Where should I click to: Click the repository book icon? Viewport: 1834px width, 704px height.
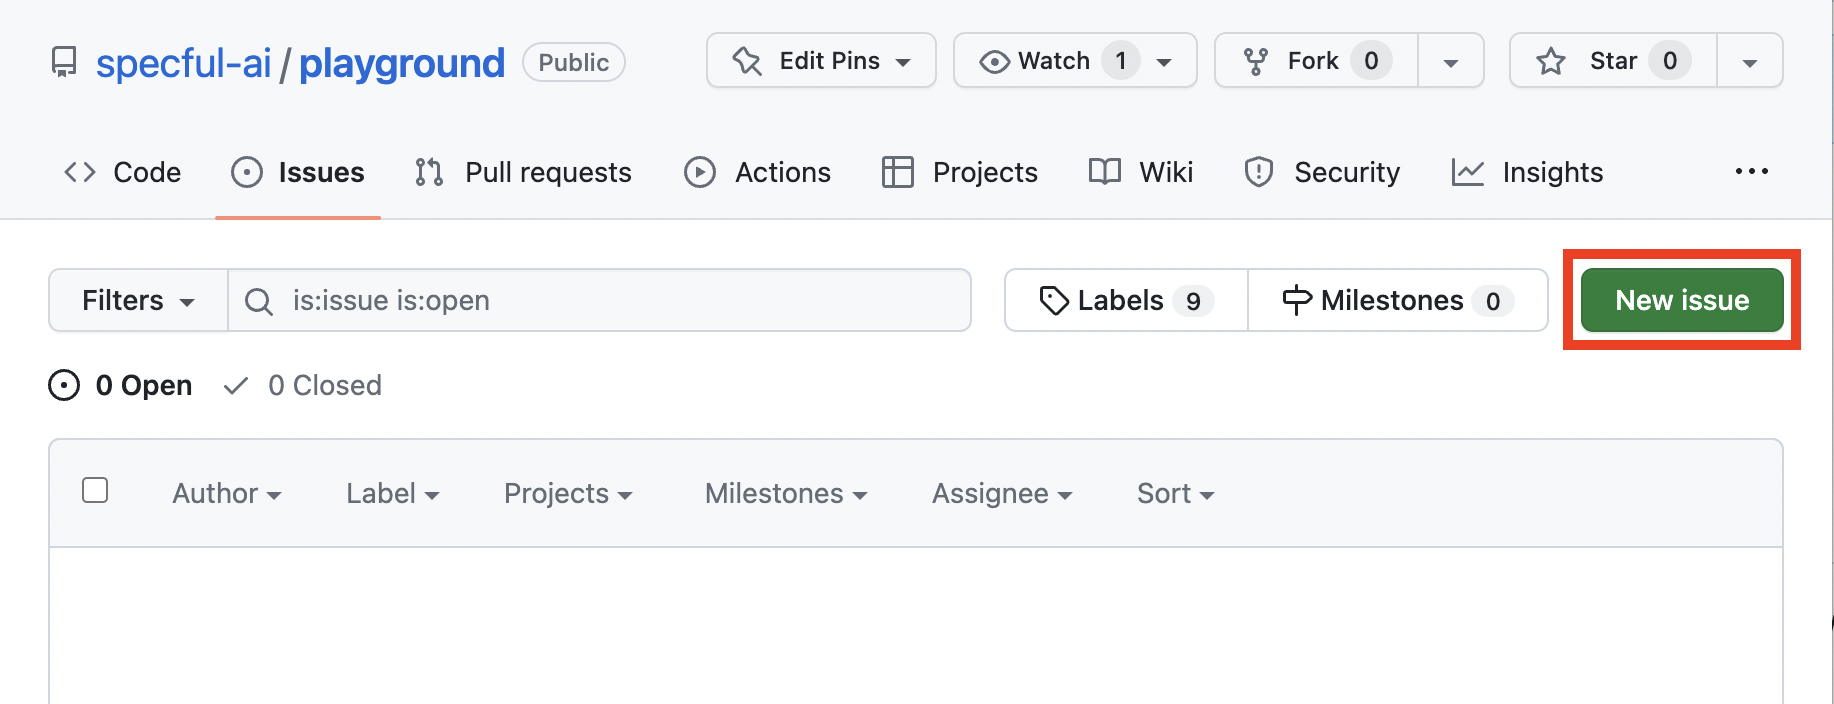tap(64, 63)
